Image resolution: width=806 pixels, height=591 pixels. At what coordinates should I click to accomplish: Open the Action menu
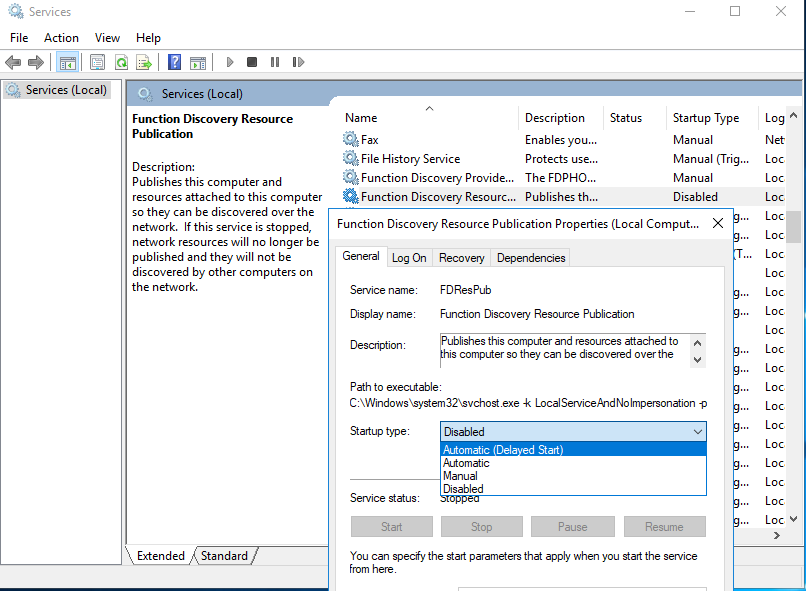(61, 37)
